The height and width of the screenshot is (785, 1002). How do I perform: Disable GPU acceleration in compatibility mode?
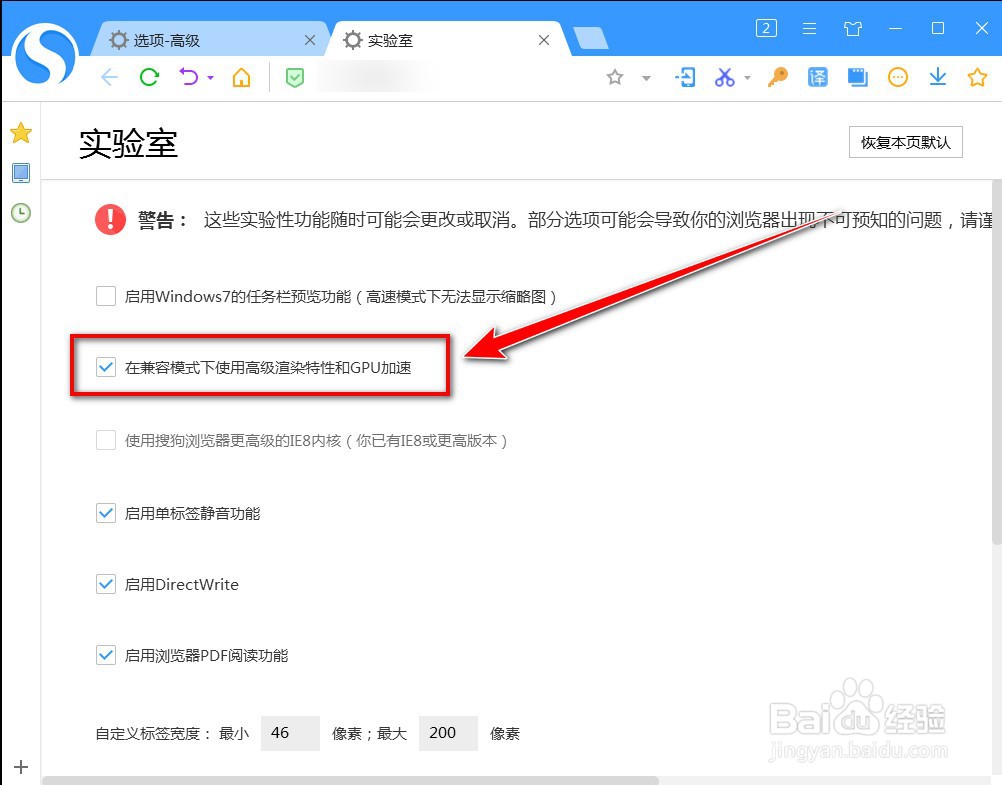point(106,367)
